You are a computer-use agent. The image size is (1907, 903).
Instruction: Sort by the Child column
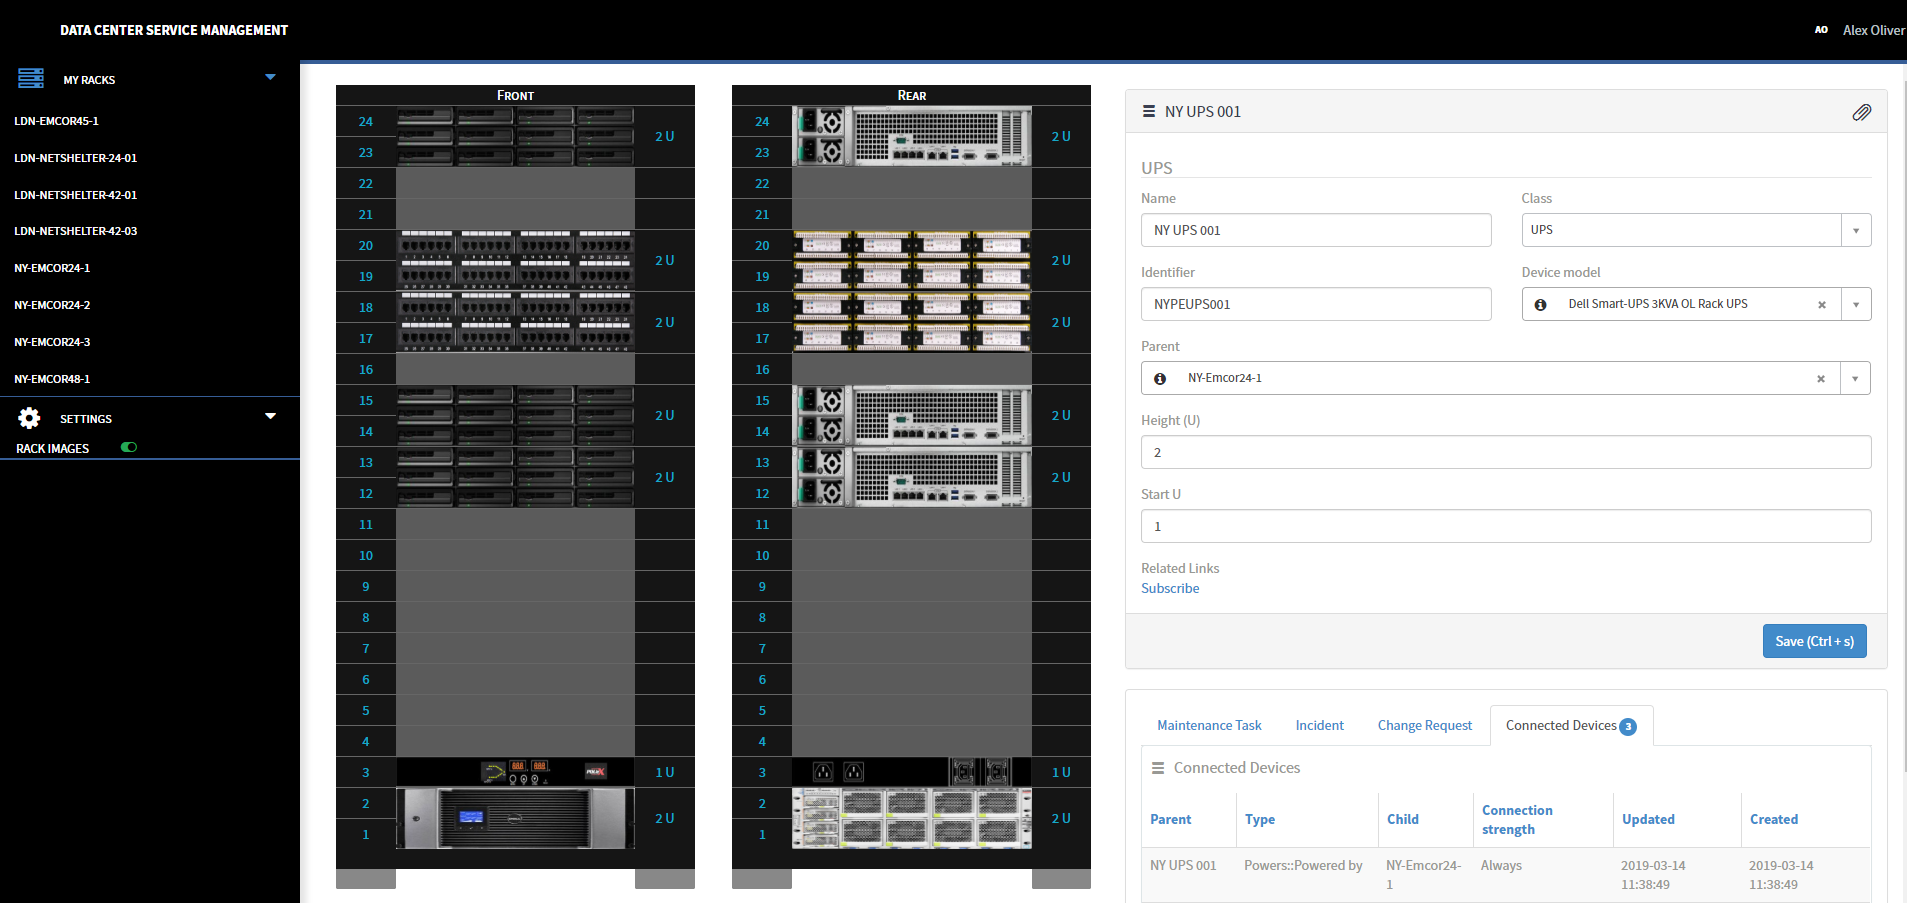[1402, 819]
